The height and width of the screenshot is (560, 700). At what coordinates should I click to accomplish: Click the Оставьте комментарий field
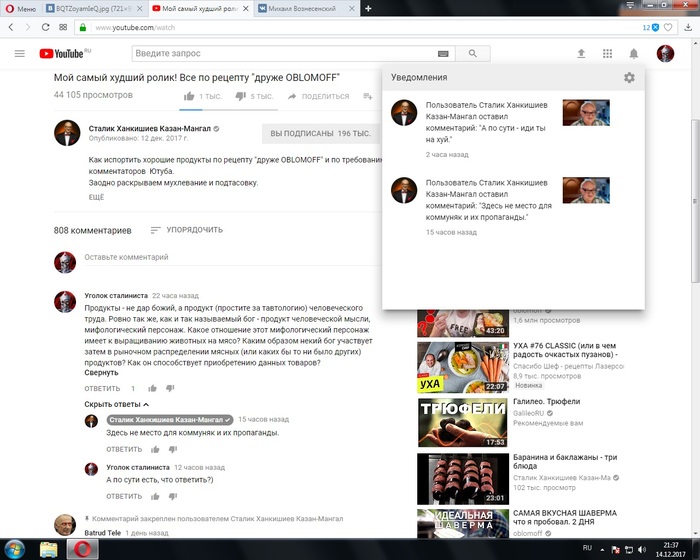coord(232,257)
